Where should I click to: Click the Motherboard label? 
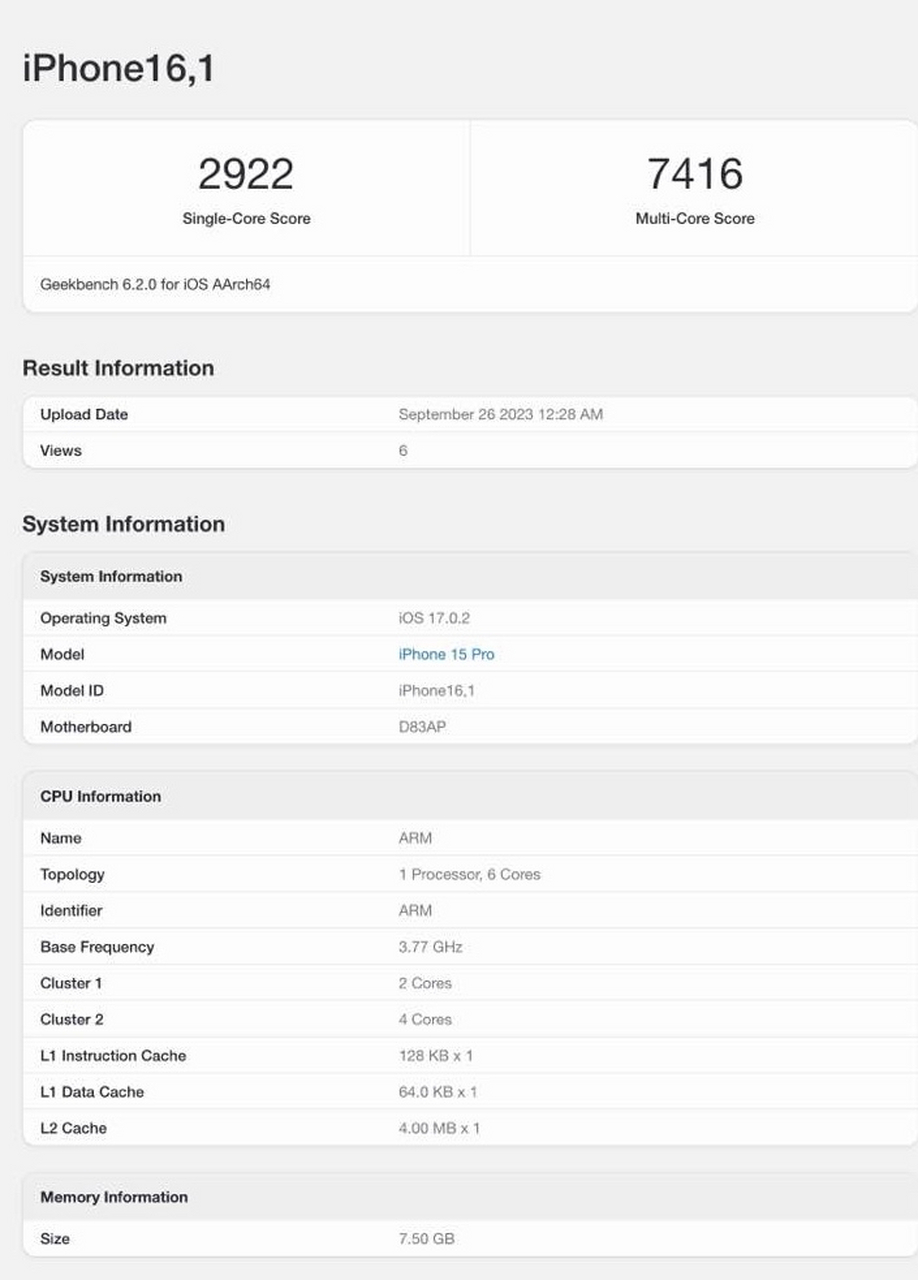point(86,726)
